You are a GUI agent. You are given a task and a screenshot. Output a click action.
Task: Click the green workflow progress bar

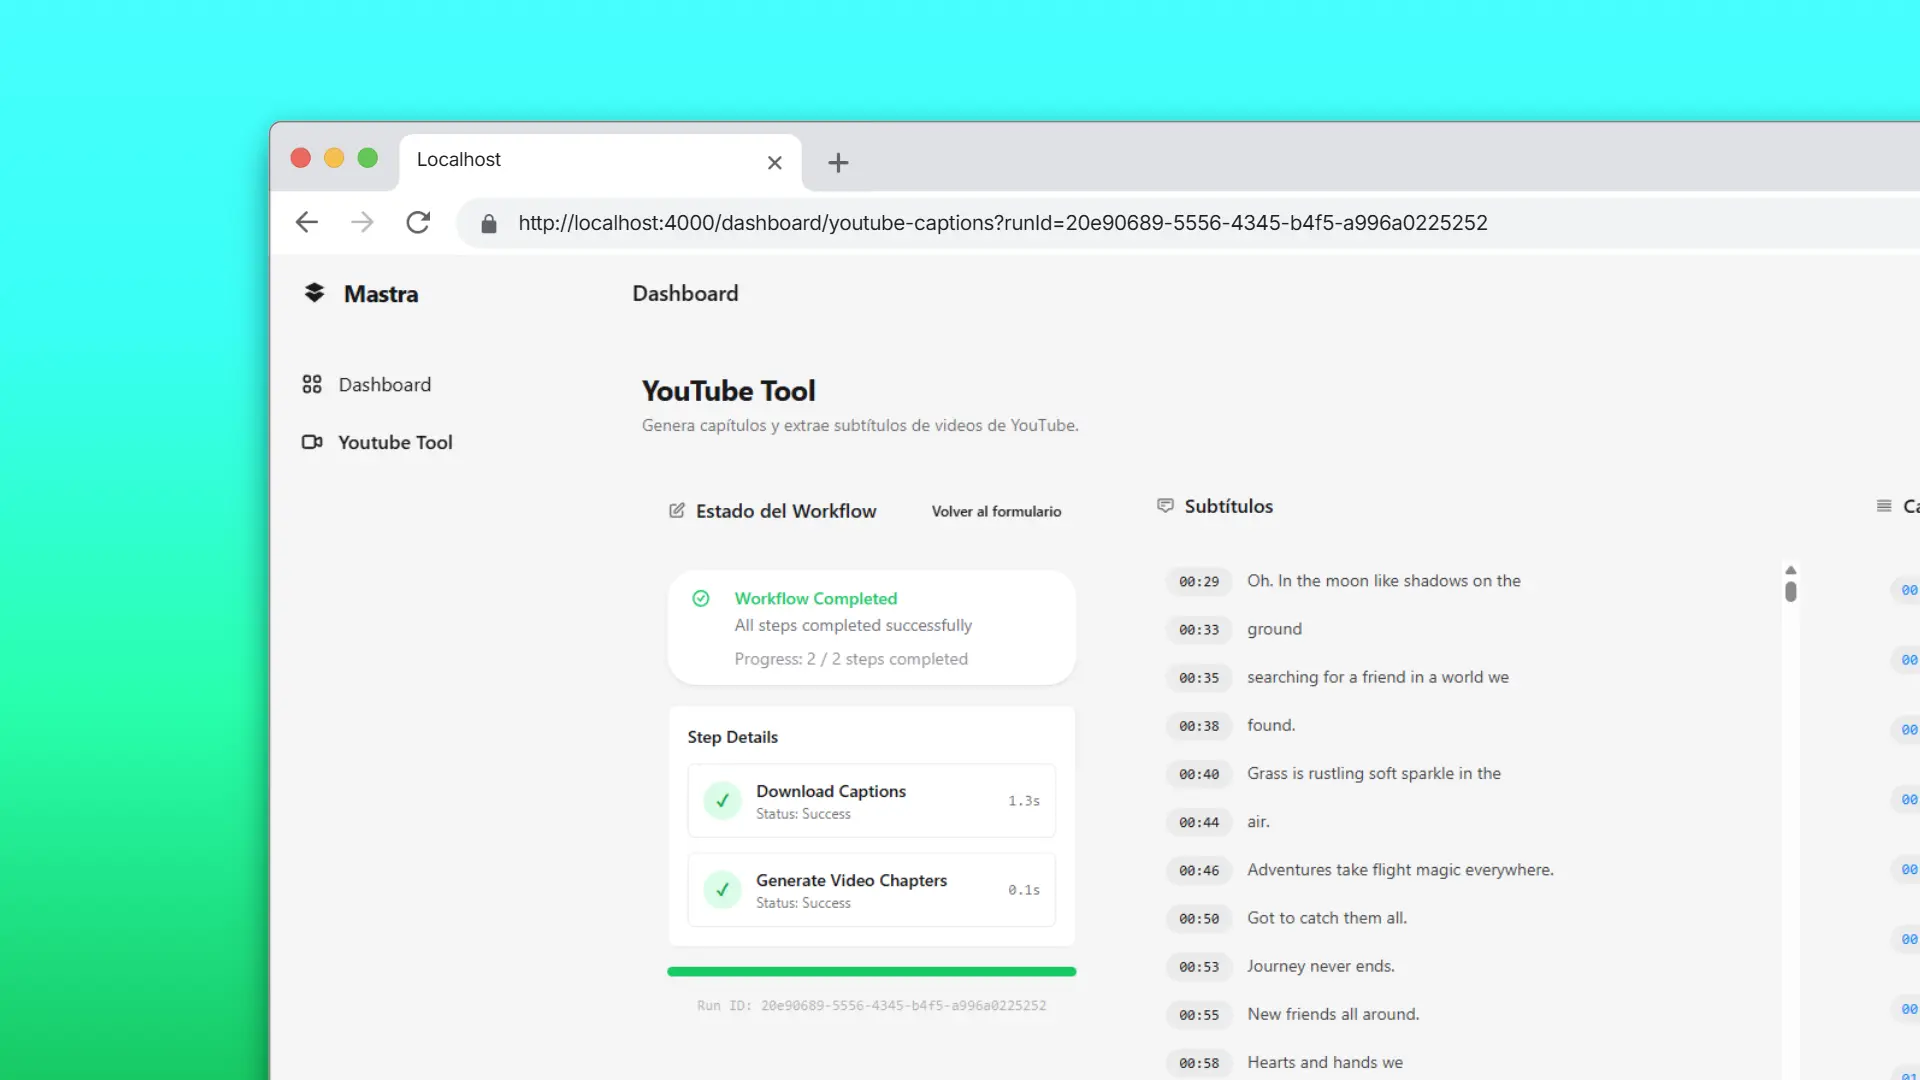pos(871,971)
